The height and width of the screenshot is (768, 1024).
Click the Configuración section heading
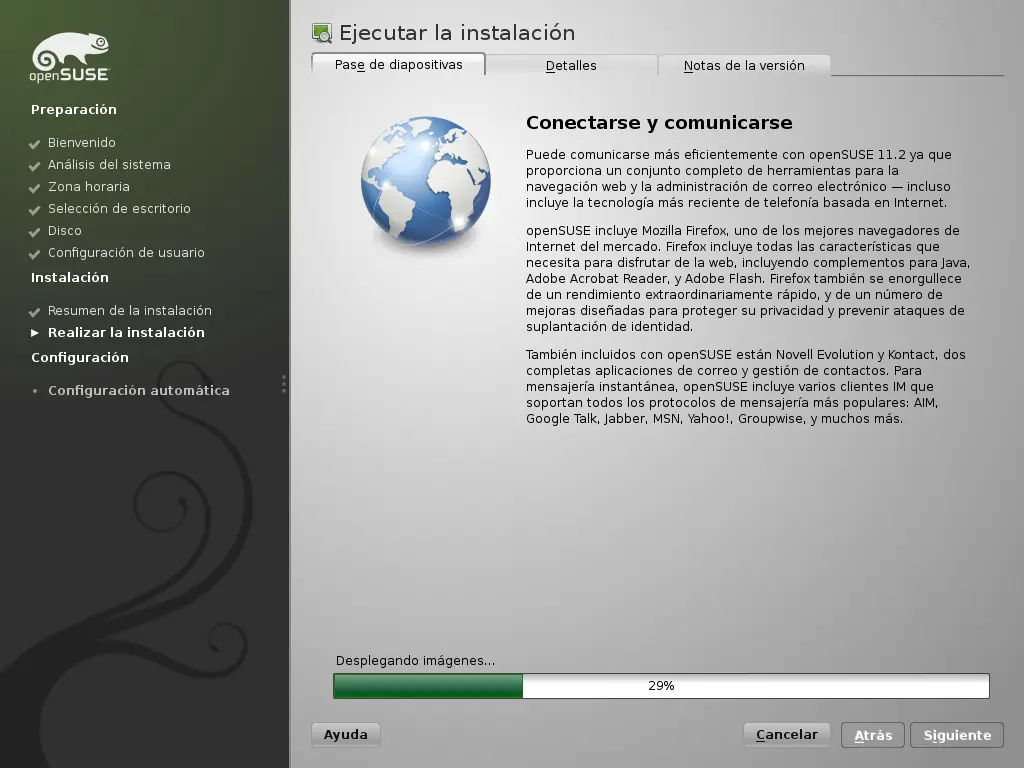[x=80, y=358]
